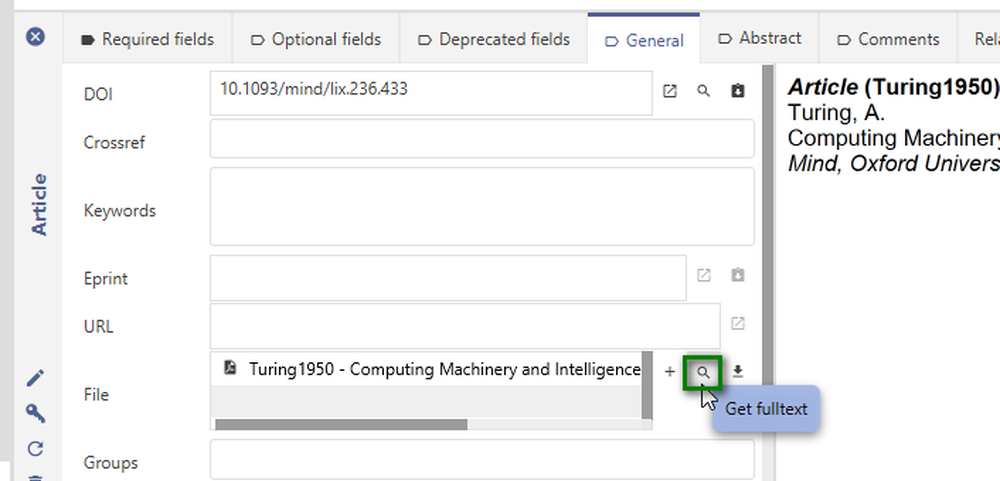Close the entry editor with X icon
This screenshot has height=481, width=1000.
36,37
